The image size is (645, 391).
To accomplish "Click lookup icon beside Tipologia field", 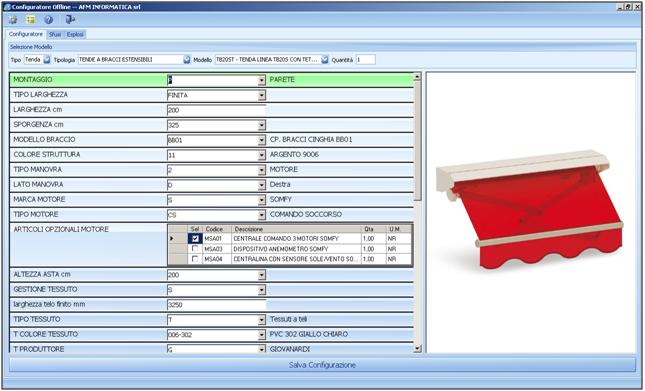I will [x=187, y=60].
